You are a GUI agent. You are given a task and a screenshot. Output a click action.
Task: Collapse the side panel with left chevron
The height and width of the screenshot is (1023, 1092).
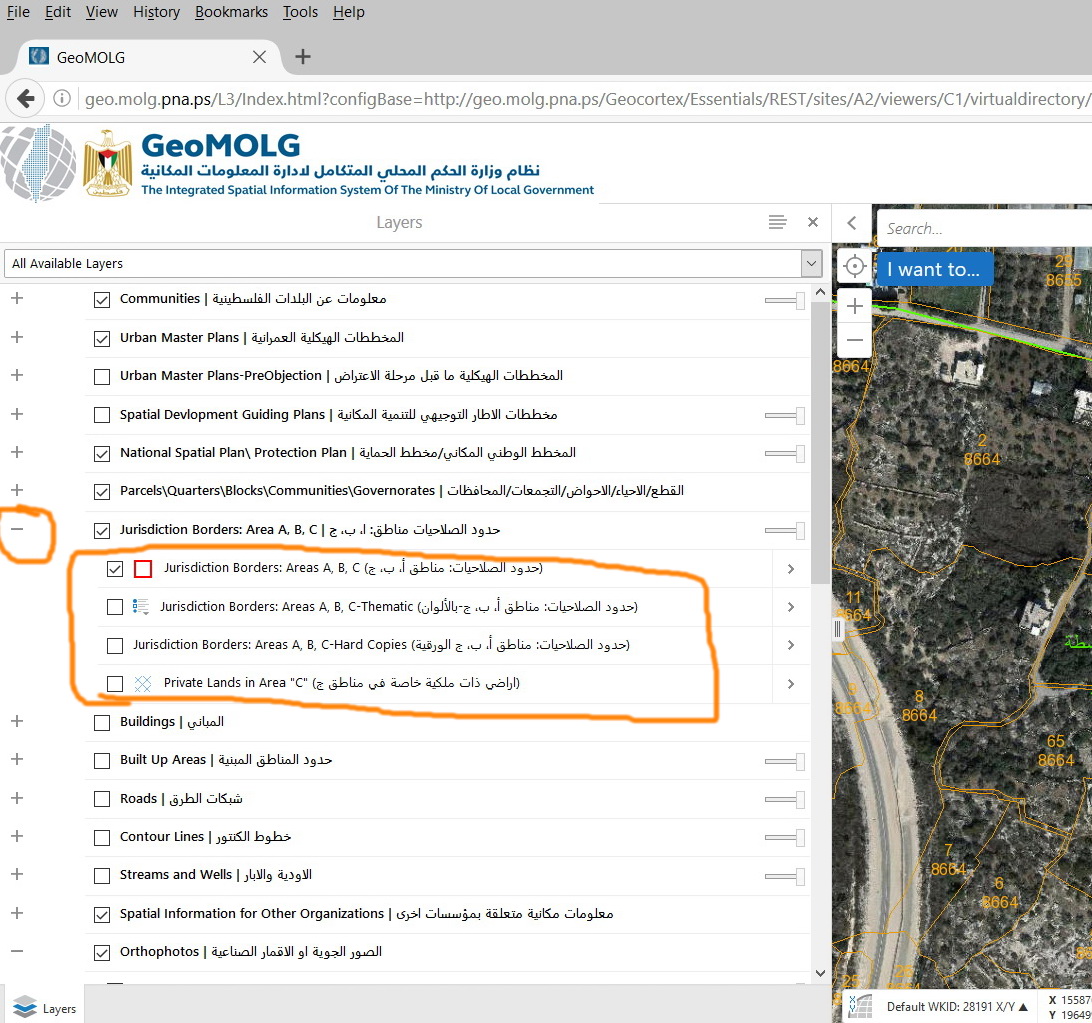tap(852, 223)
